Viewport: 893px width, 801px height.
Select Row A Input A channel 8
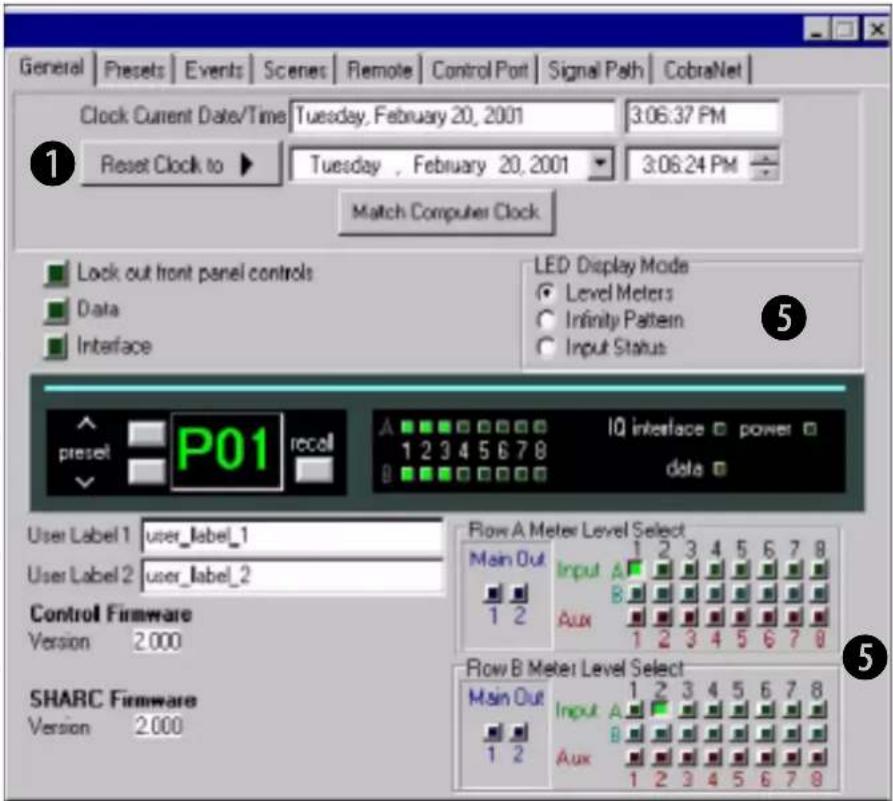(819, 569)
